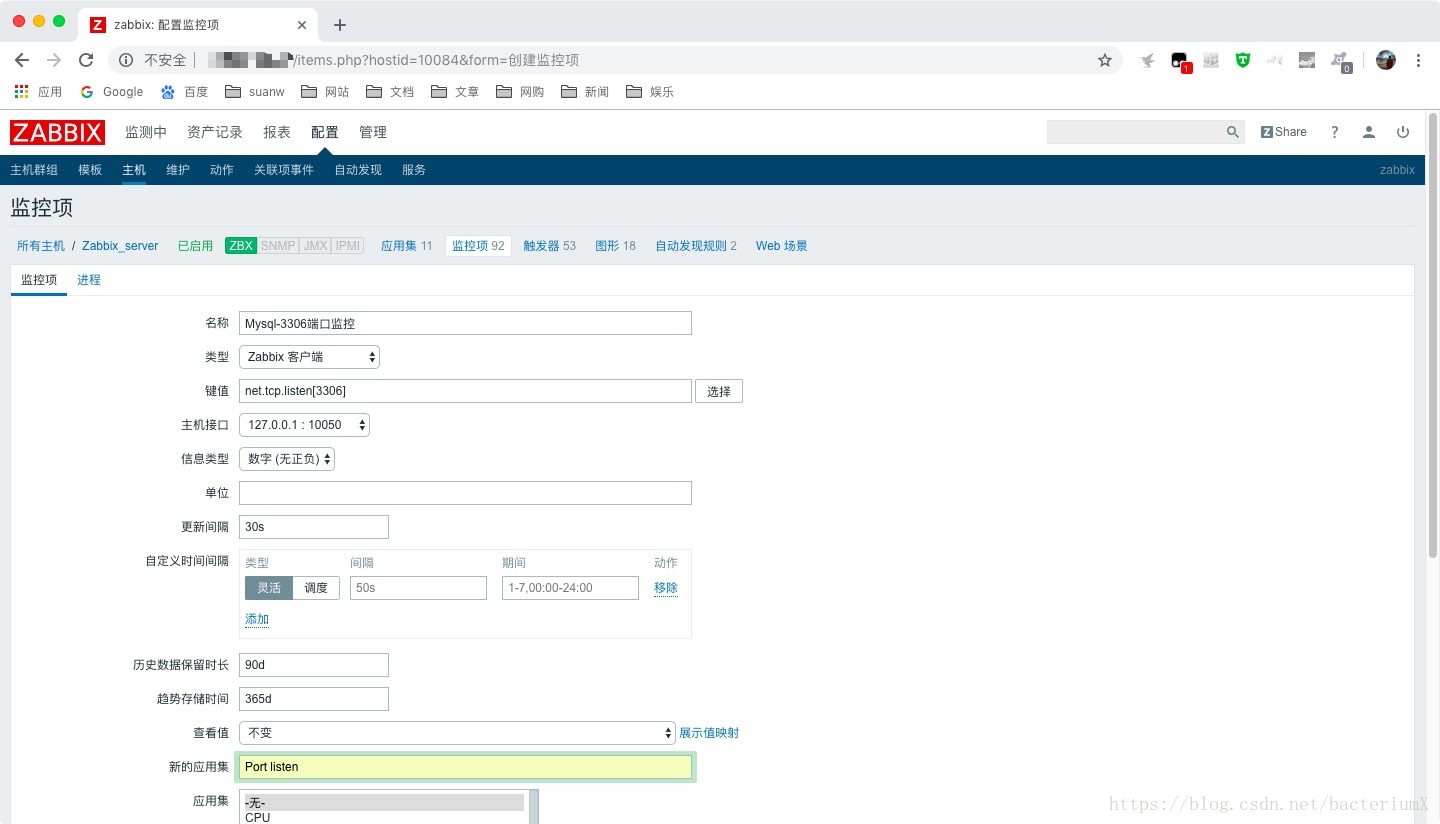Open the suanw bookmark folder

(x=255, y=91)
